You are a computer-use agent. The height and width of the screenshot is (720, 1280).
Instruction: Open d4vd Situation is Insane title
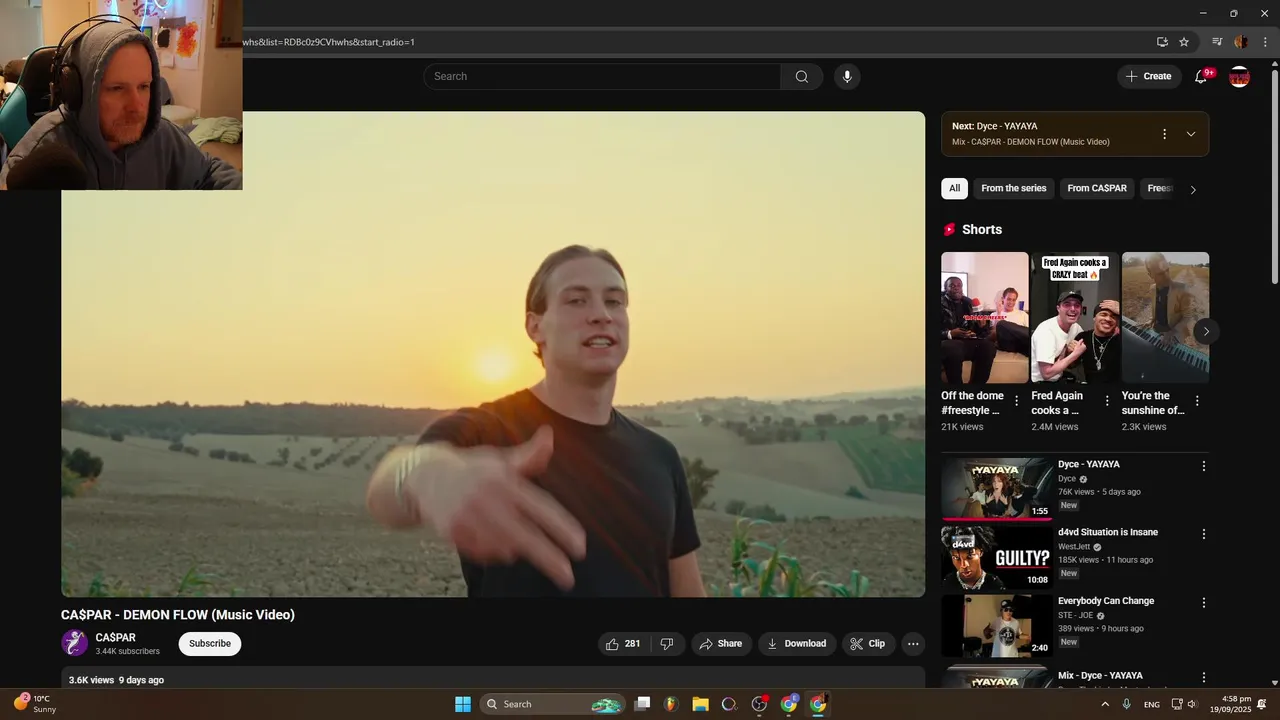1108,533
